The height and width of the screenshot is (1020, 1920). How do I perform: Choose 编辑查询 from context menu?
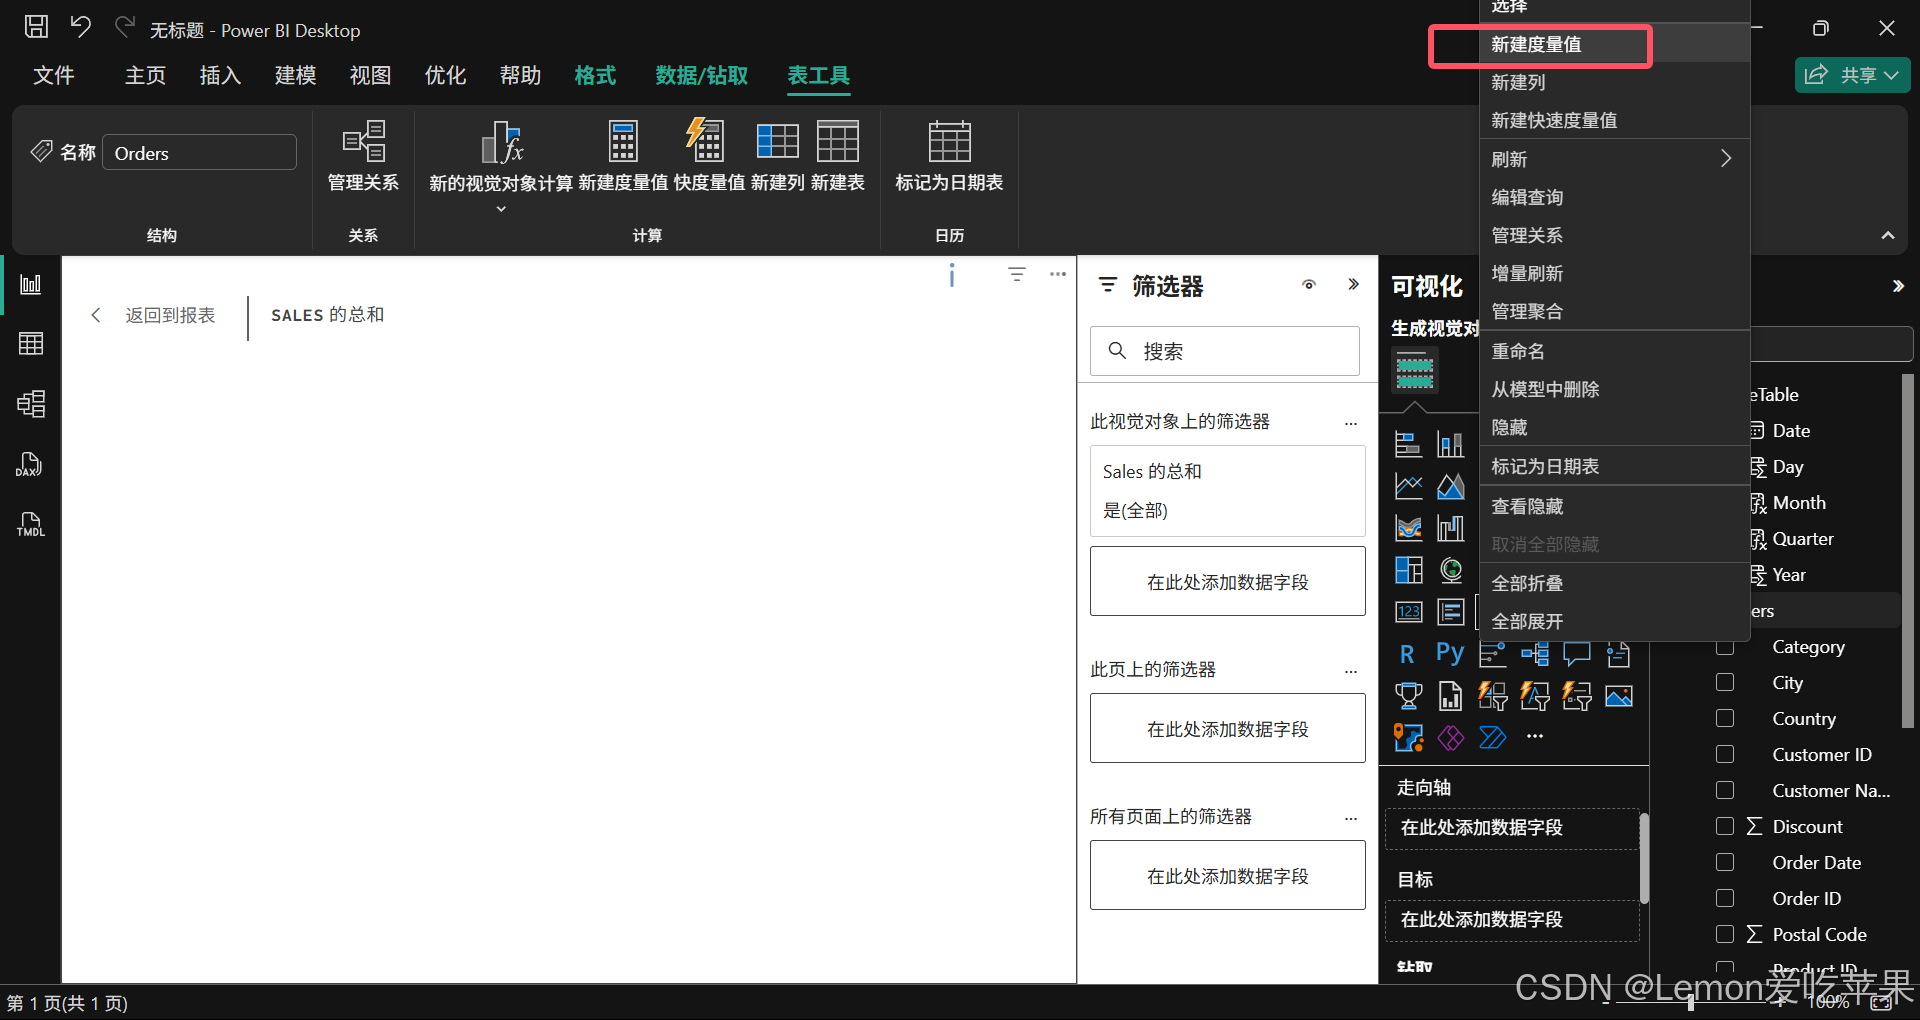(x=1614, y=197)
